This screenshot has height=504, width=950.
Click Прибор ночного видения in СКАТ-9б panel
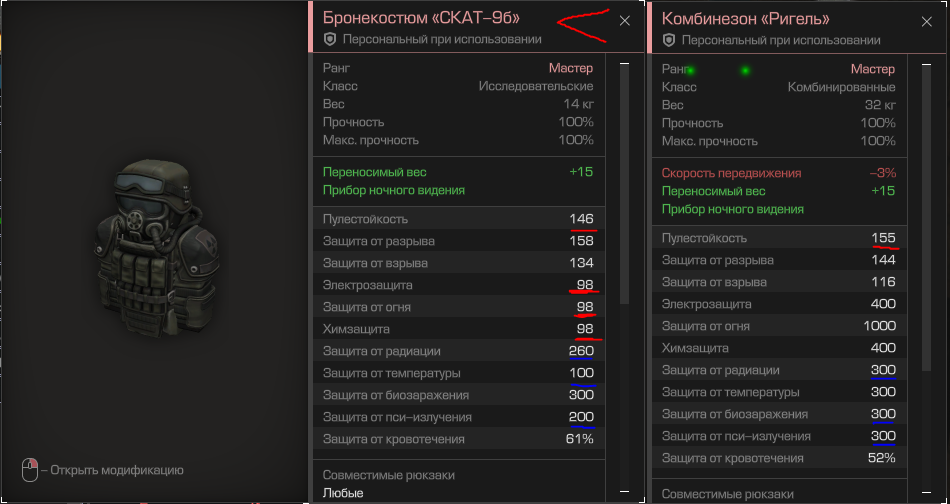click(394, 190)
